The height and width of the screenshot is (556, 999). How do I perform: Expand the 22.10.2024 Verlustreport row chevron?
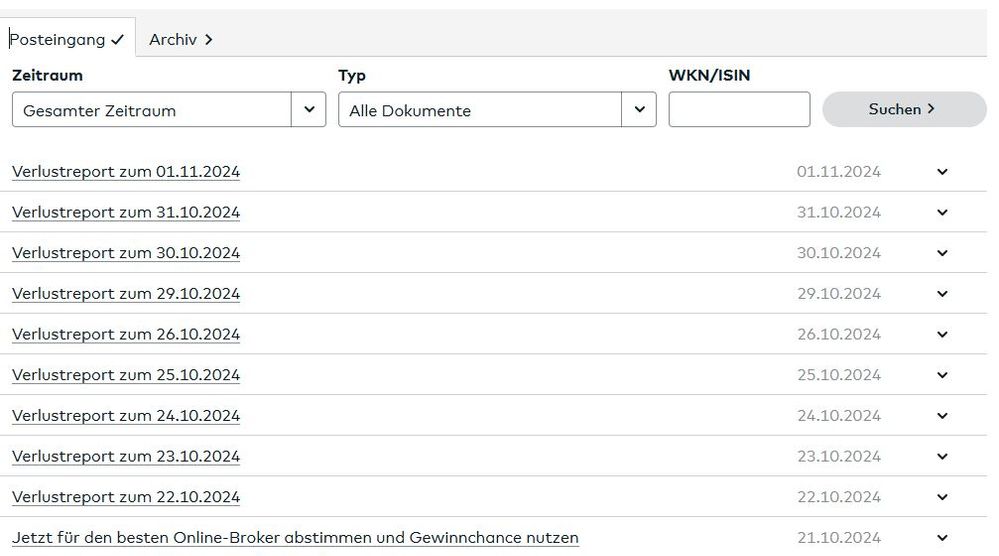(x=942, y=497)
